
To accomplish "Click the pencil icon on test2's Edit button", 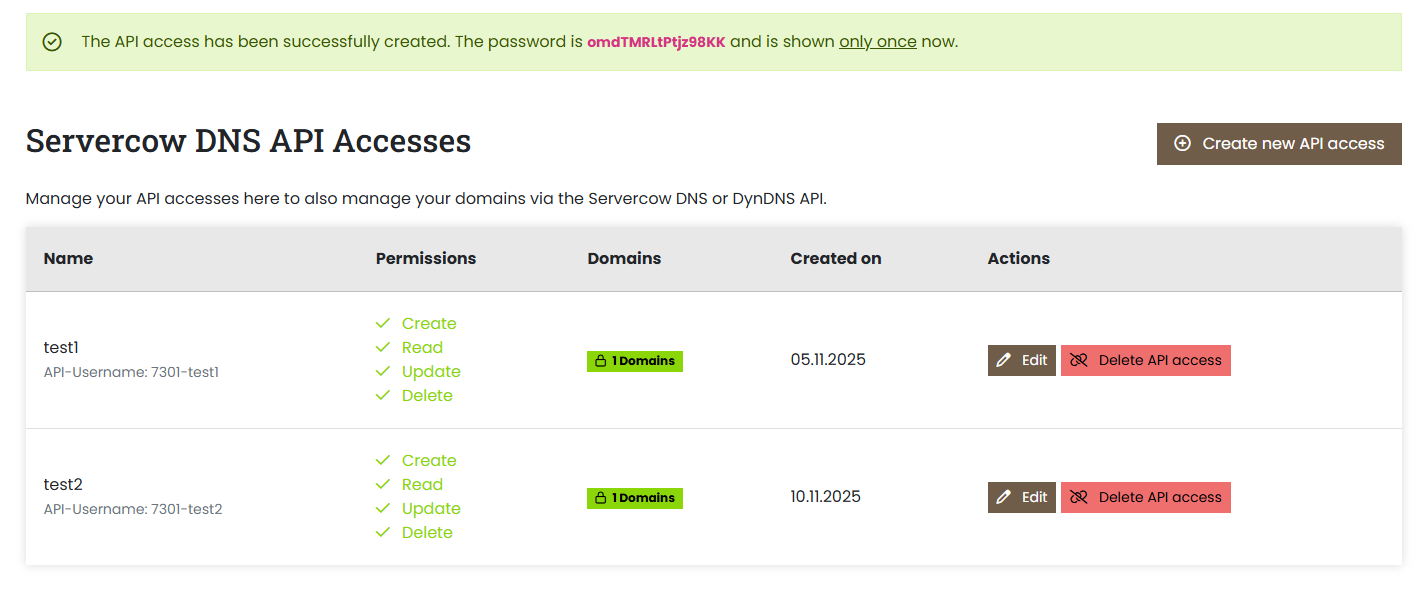I will coord(1005,497).
